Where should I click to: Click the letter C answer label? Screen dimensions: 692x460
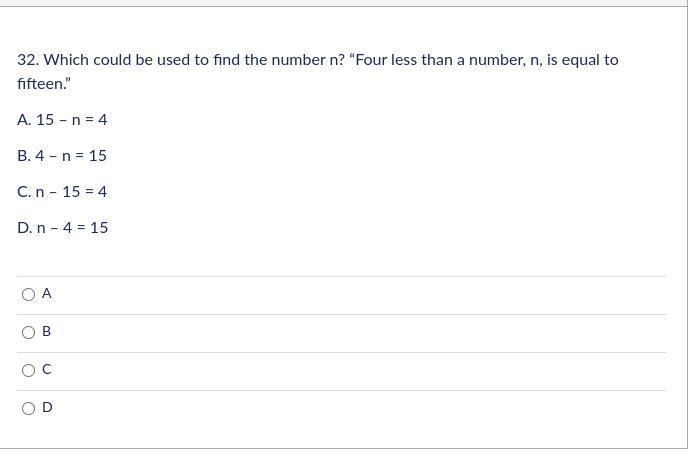tap(46, 370)
